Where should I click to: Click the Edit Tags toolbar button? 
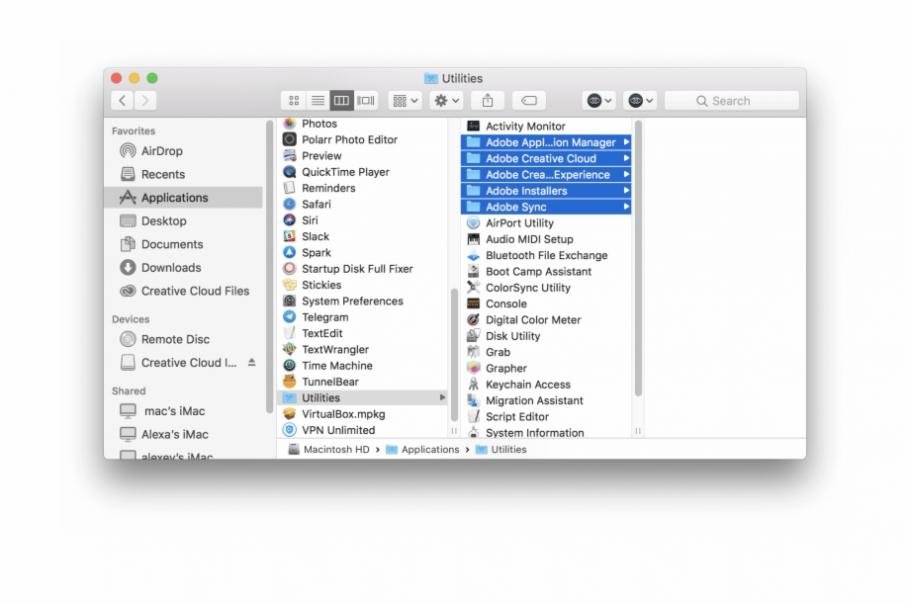pyautogui.click(x=529, y=101)
